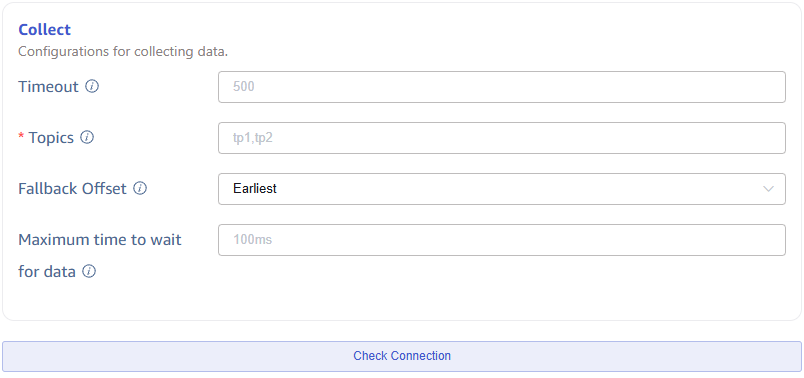Image resolution: width=804 pixels, height=378 pixels.
Task: Click the Timeout field label
Action: point(48,87)
